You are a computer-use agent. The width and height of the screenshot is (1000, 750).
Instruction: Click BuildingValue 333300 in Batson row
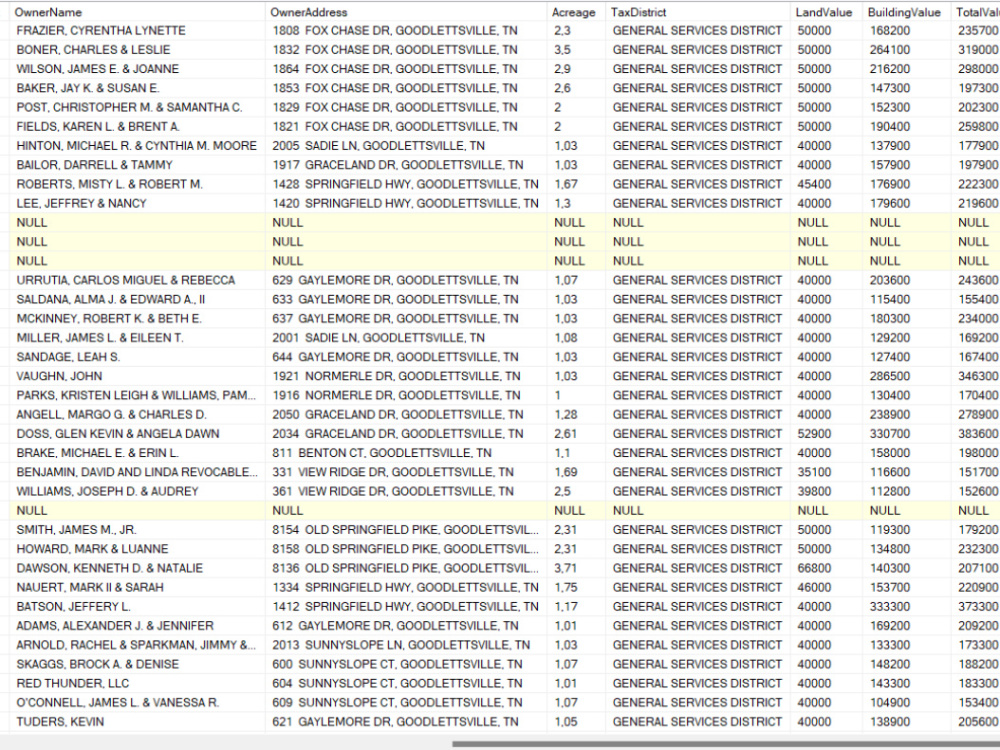[906, 607]
